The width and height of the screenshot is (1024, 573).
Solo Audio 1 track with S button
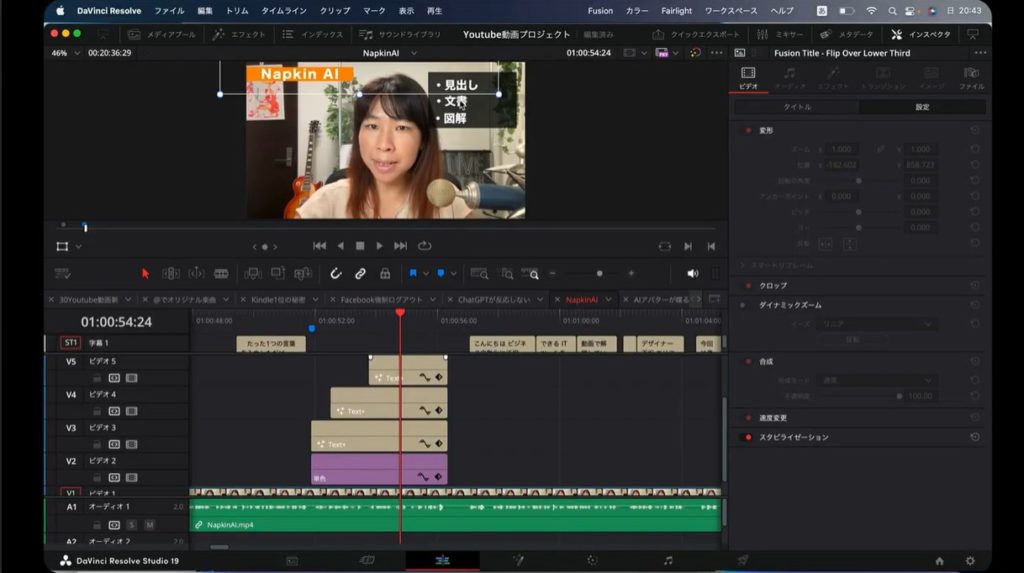click(x=131, y=524)
